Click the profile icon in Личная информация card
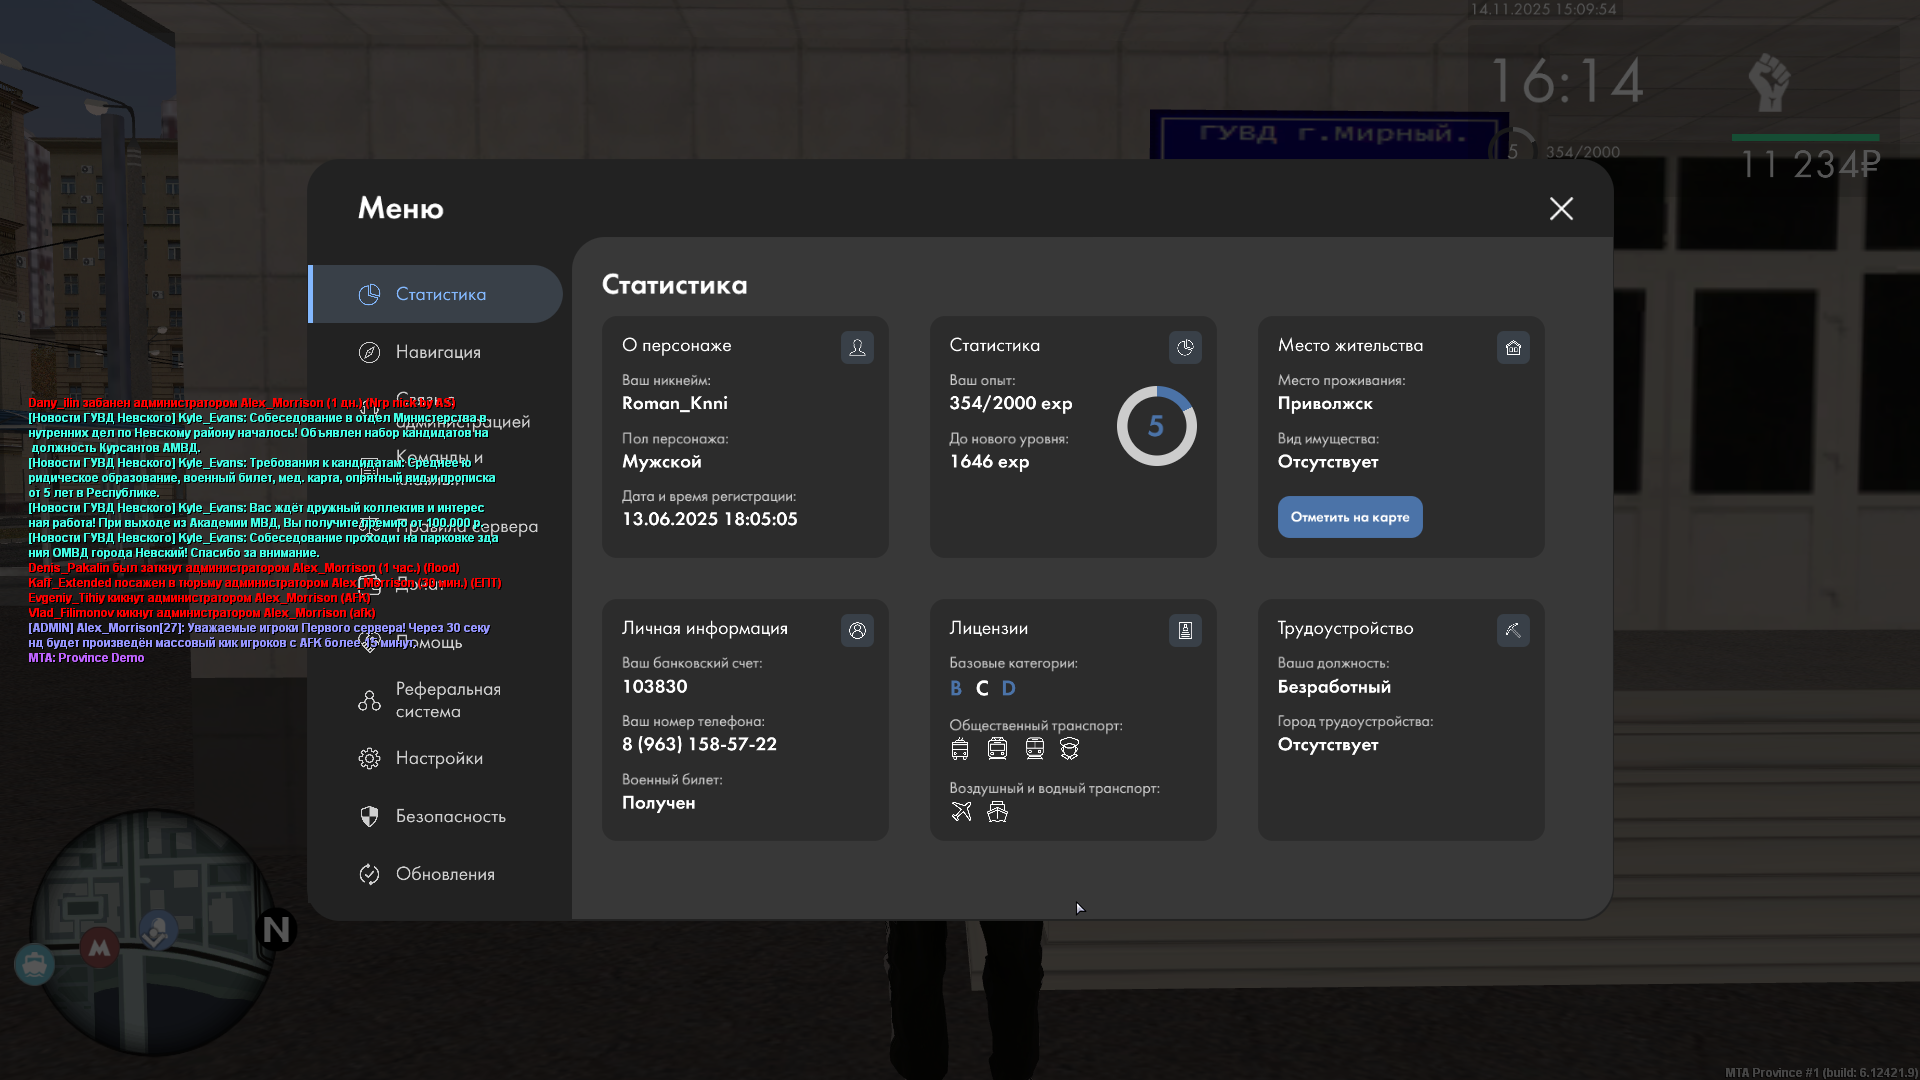 tap(857, 630)
